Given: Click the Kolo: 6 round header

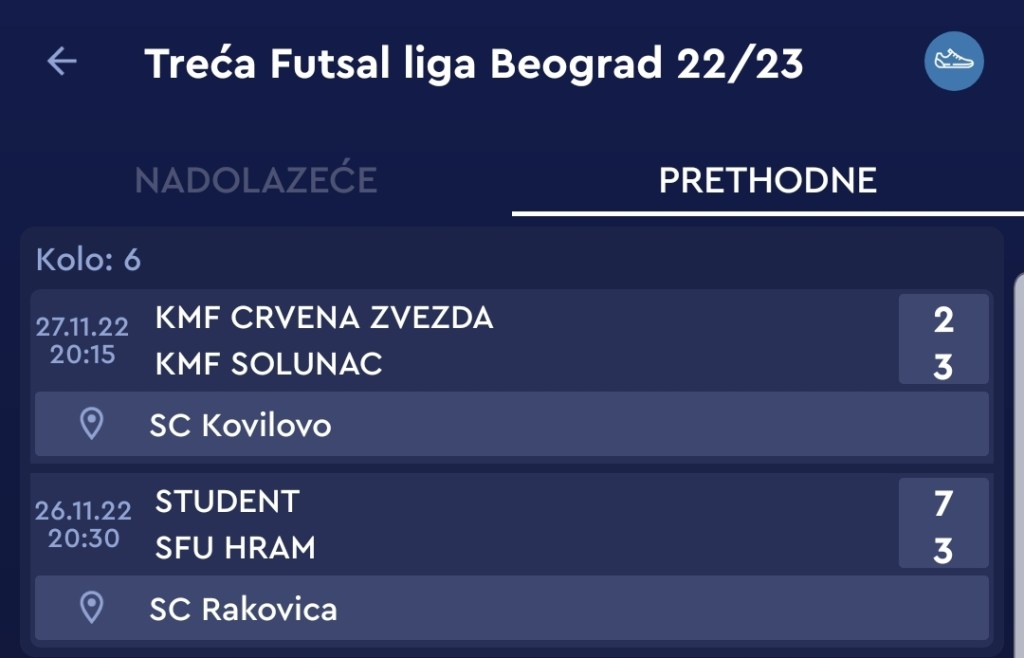Looking at the screenshot, I should coord(89,260).
